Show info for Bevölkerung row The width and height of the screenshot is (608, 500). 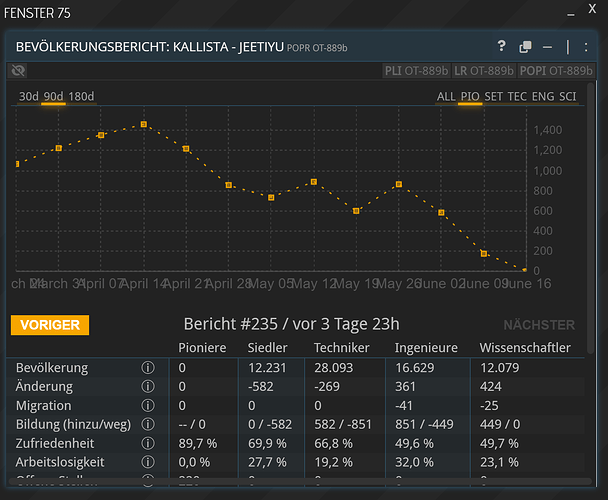click(148, 367)
